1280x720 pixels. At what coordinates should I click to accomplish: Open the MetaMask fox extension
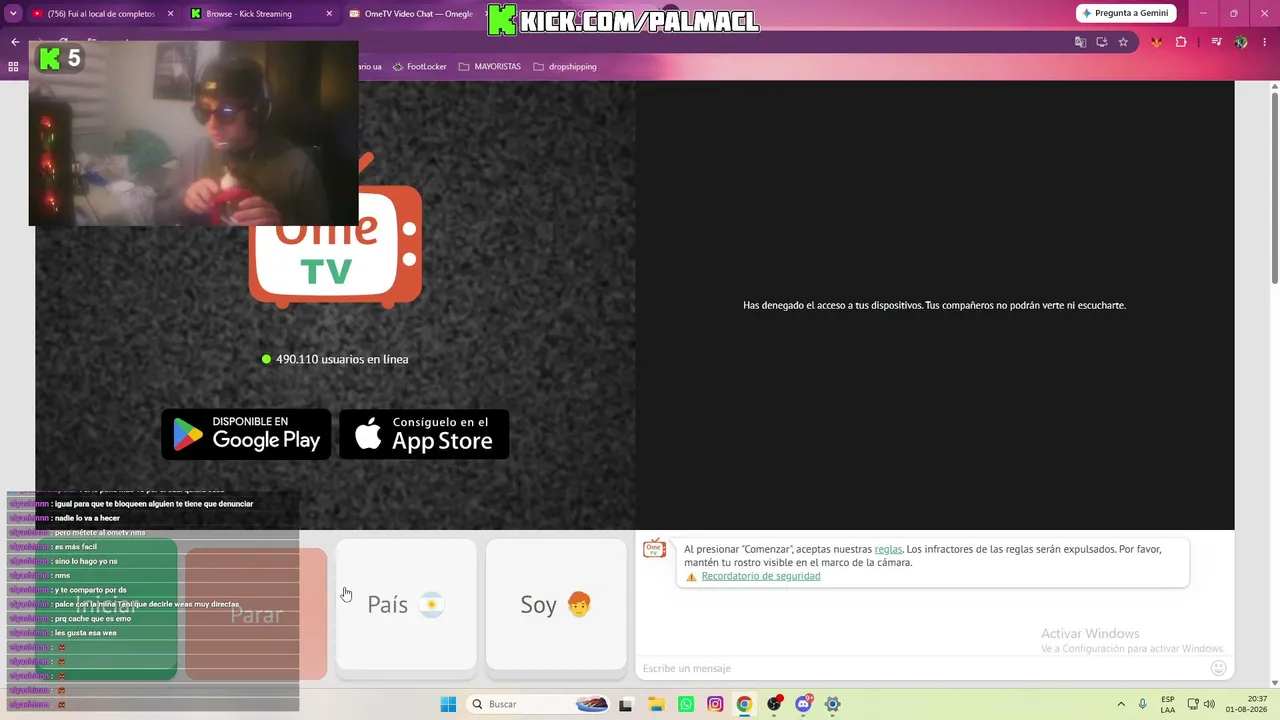1157,42
